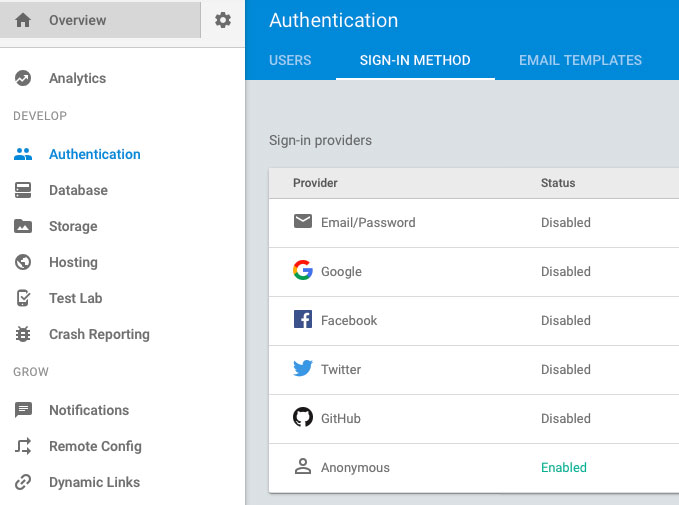679x505 pixels.
Task: Open the GitHub provider row
Action: point(474,419)
